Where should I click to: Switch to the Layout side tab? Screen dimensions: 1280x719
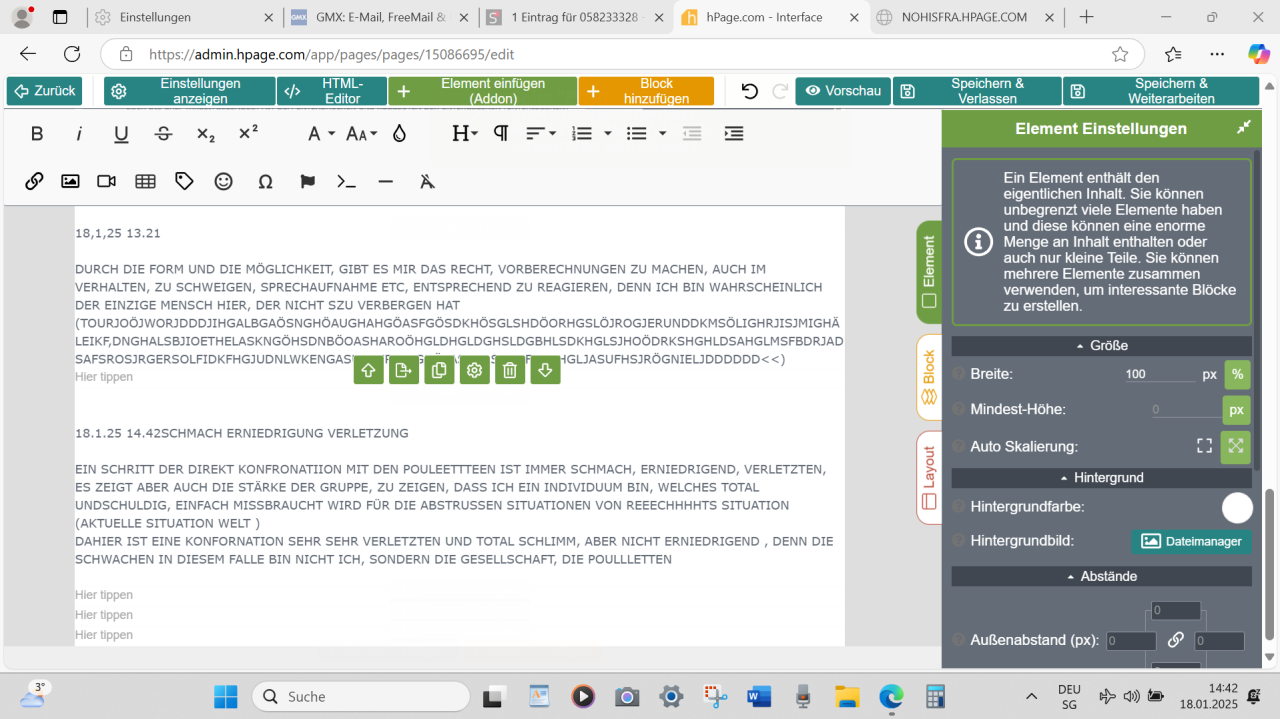pyautogui.click(x=929, y=478)
